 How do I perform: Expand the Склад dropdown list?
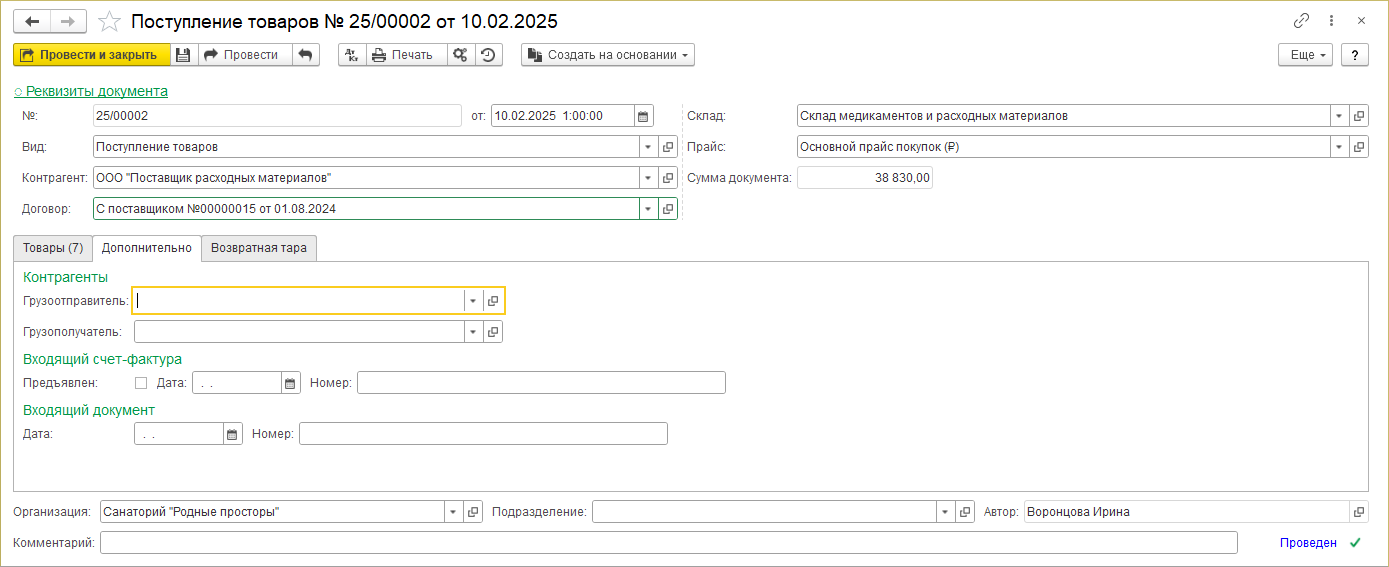1339,116
